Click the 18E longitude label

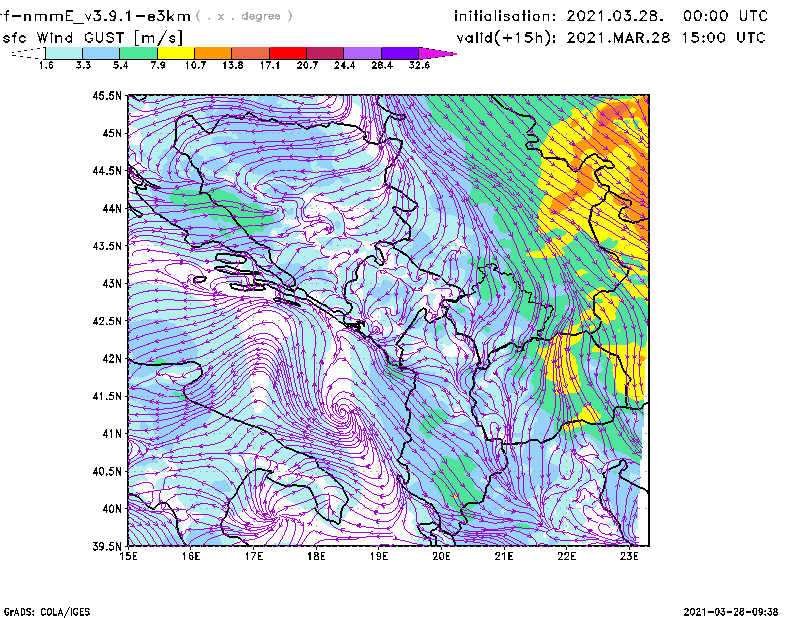(x=316, y=556)
